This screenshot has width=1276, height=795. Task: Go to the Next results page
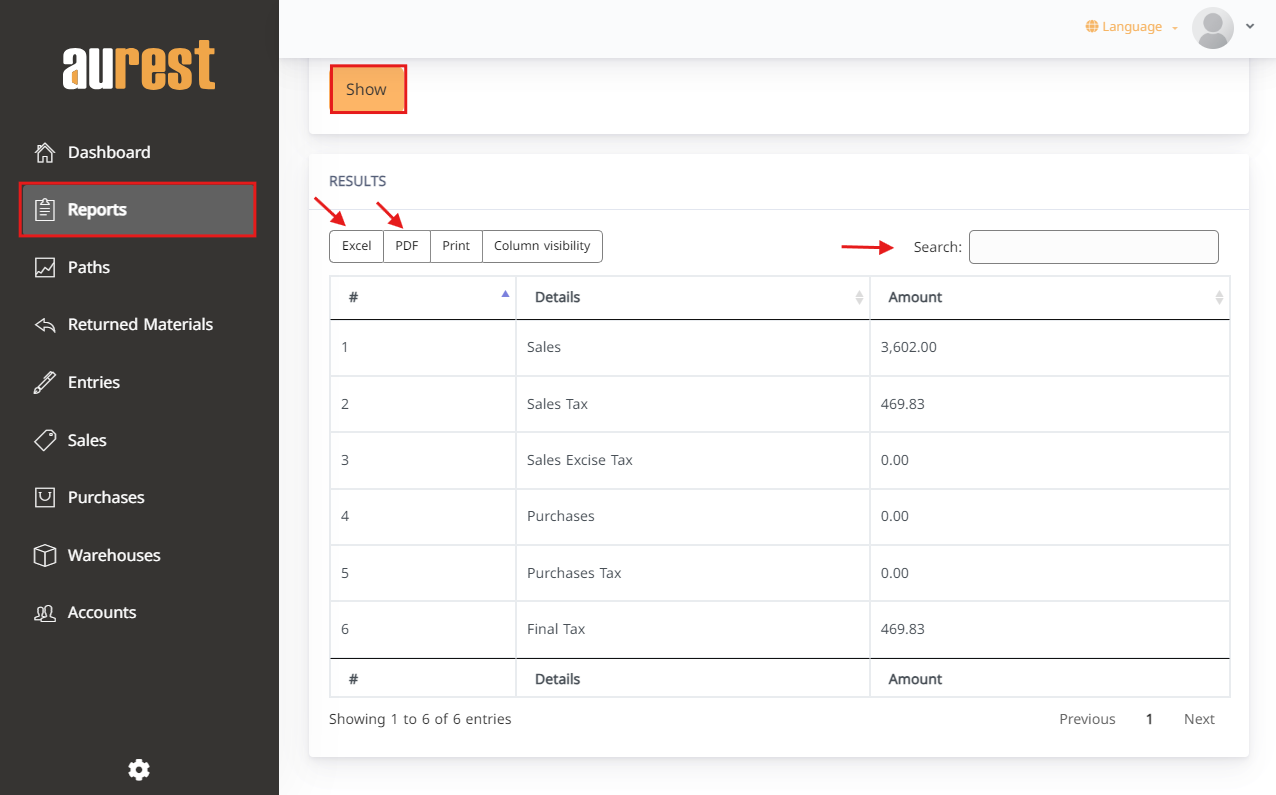[1198, 719]
